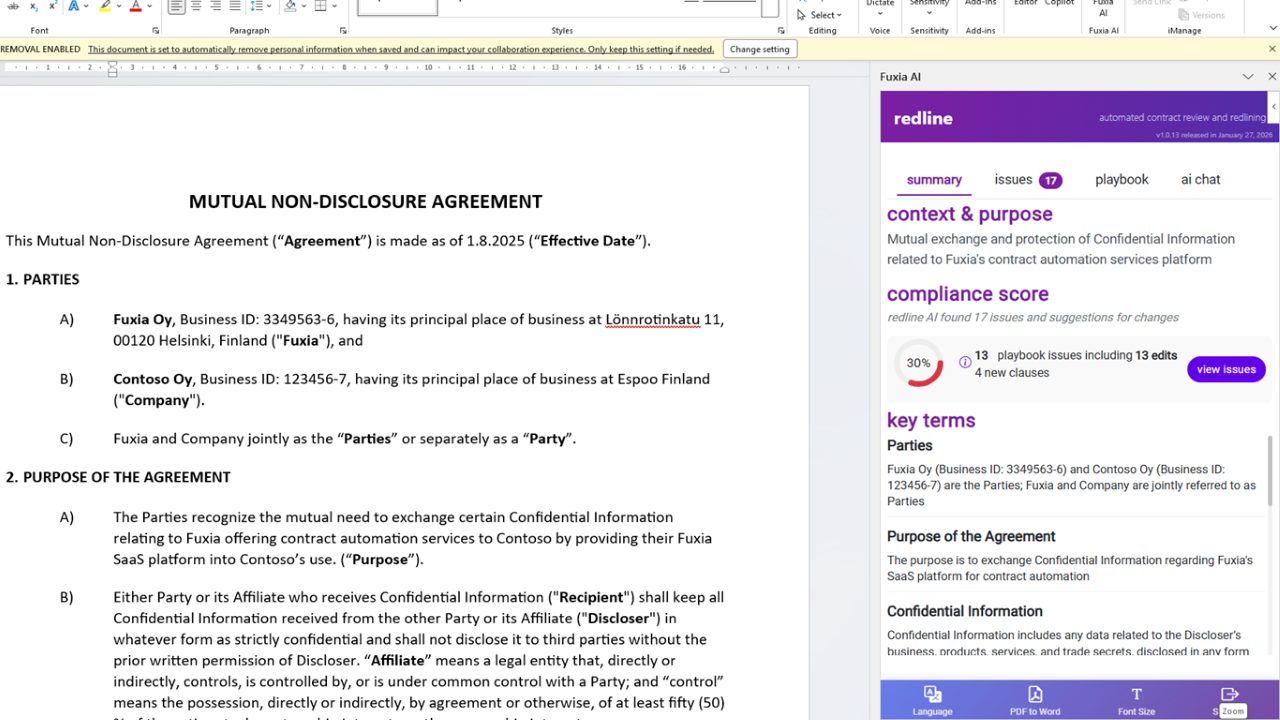Open the personal information removal message link
1280x720 pixels.
point(401,49)
